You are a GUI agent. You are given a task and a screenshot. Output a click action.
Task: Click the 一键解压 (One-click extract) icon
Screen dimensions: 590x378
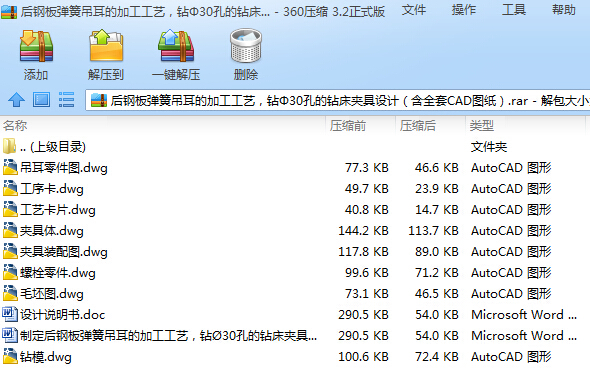click(176, 46)
